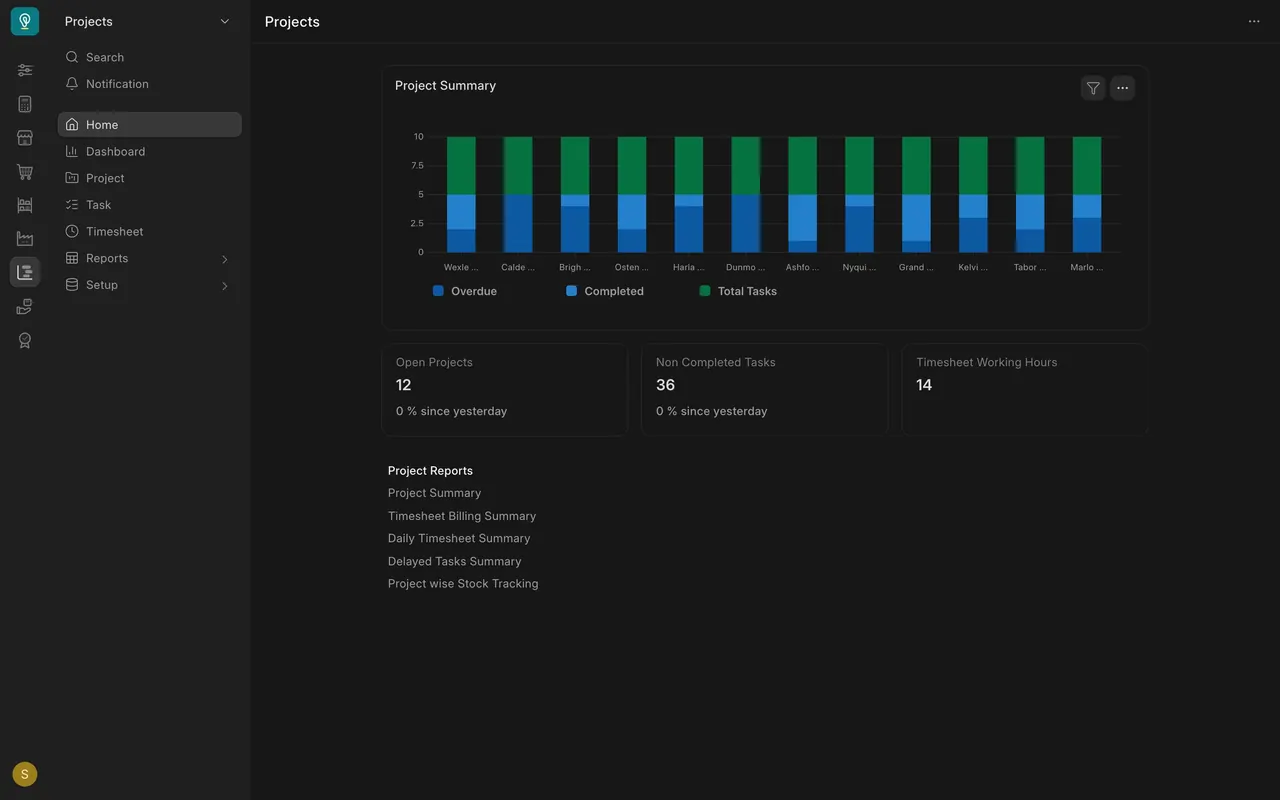This screenshot has height=800, width=1280.
Task: Open the award ribbon Quality module icon
Action: tap(25, 340)
